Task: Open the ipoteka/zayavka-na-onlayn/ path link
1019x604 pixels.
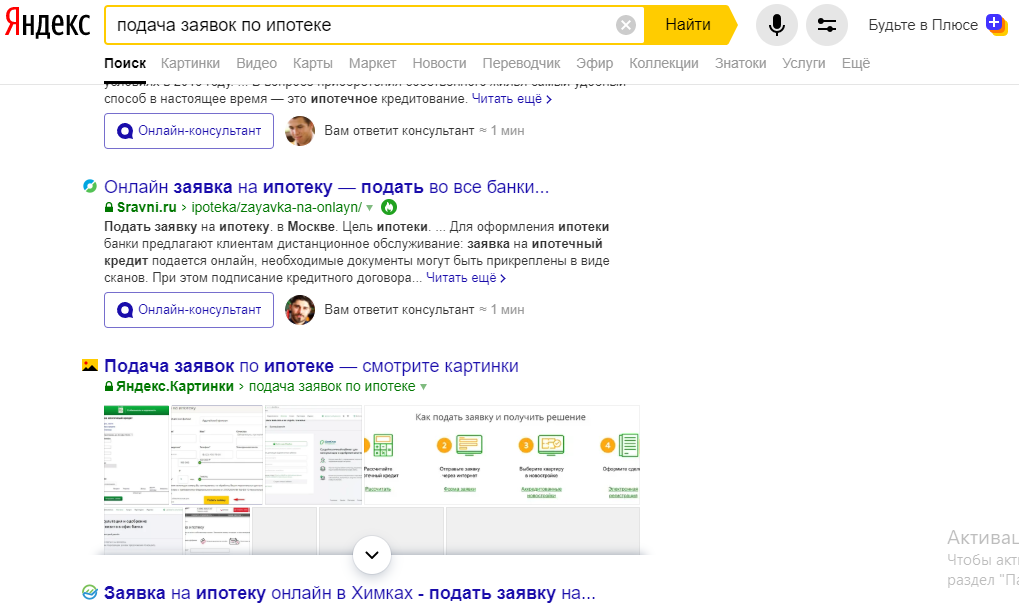Action: pos(276,207)
